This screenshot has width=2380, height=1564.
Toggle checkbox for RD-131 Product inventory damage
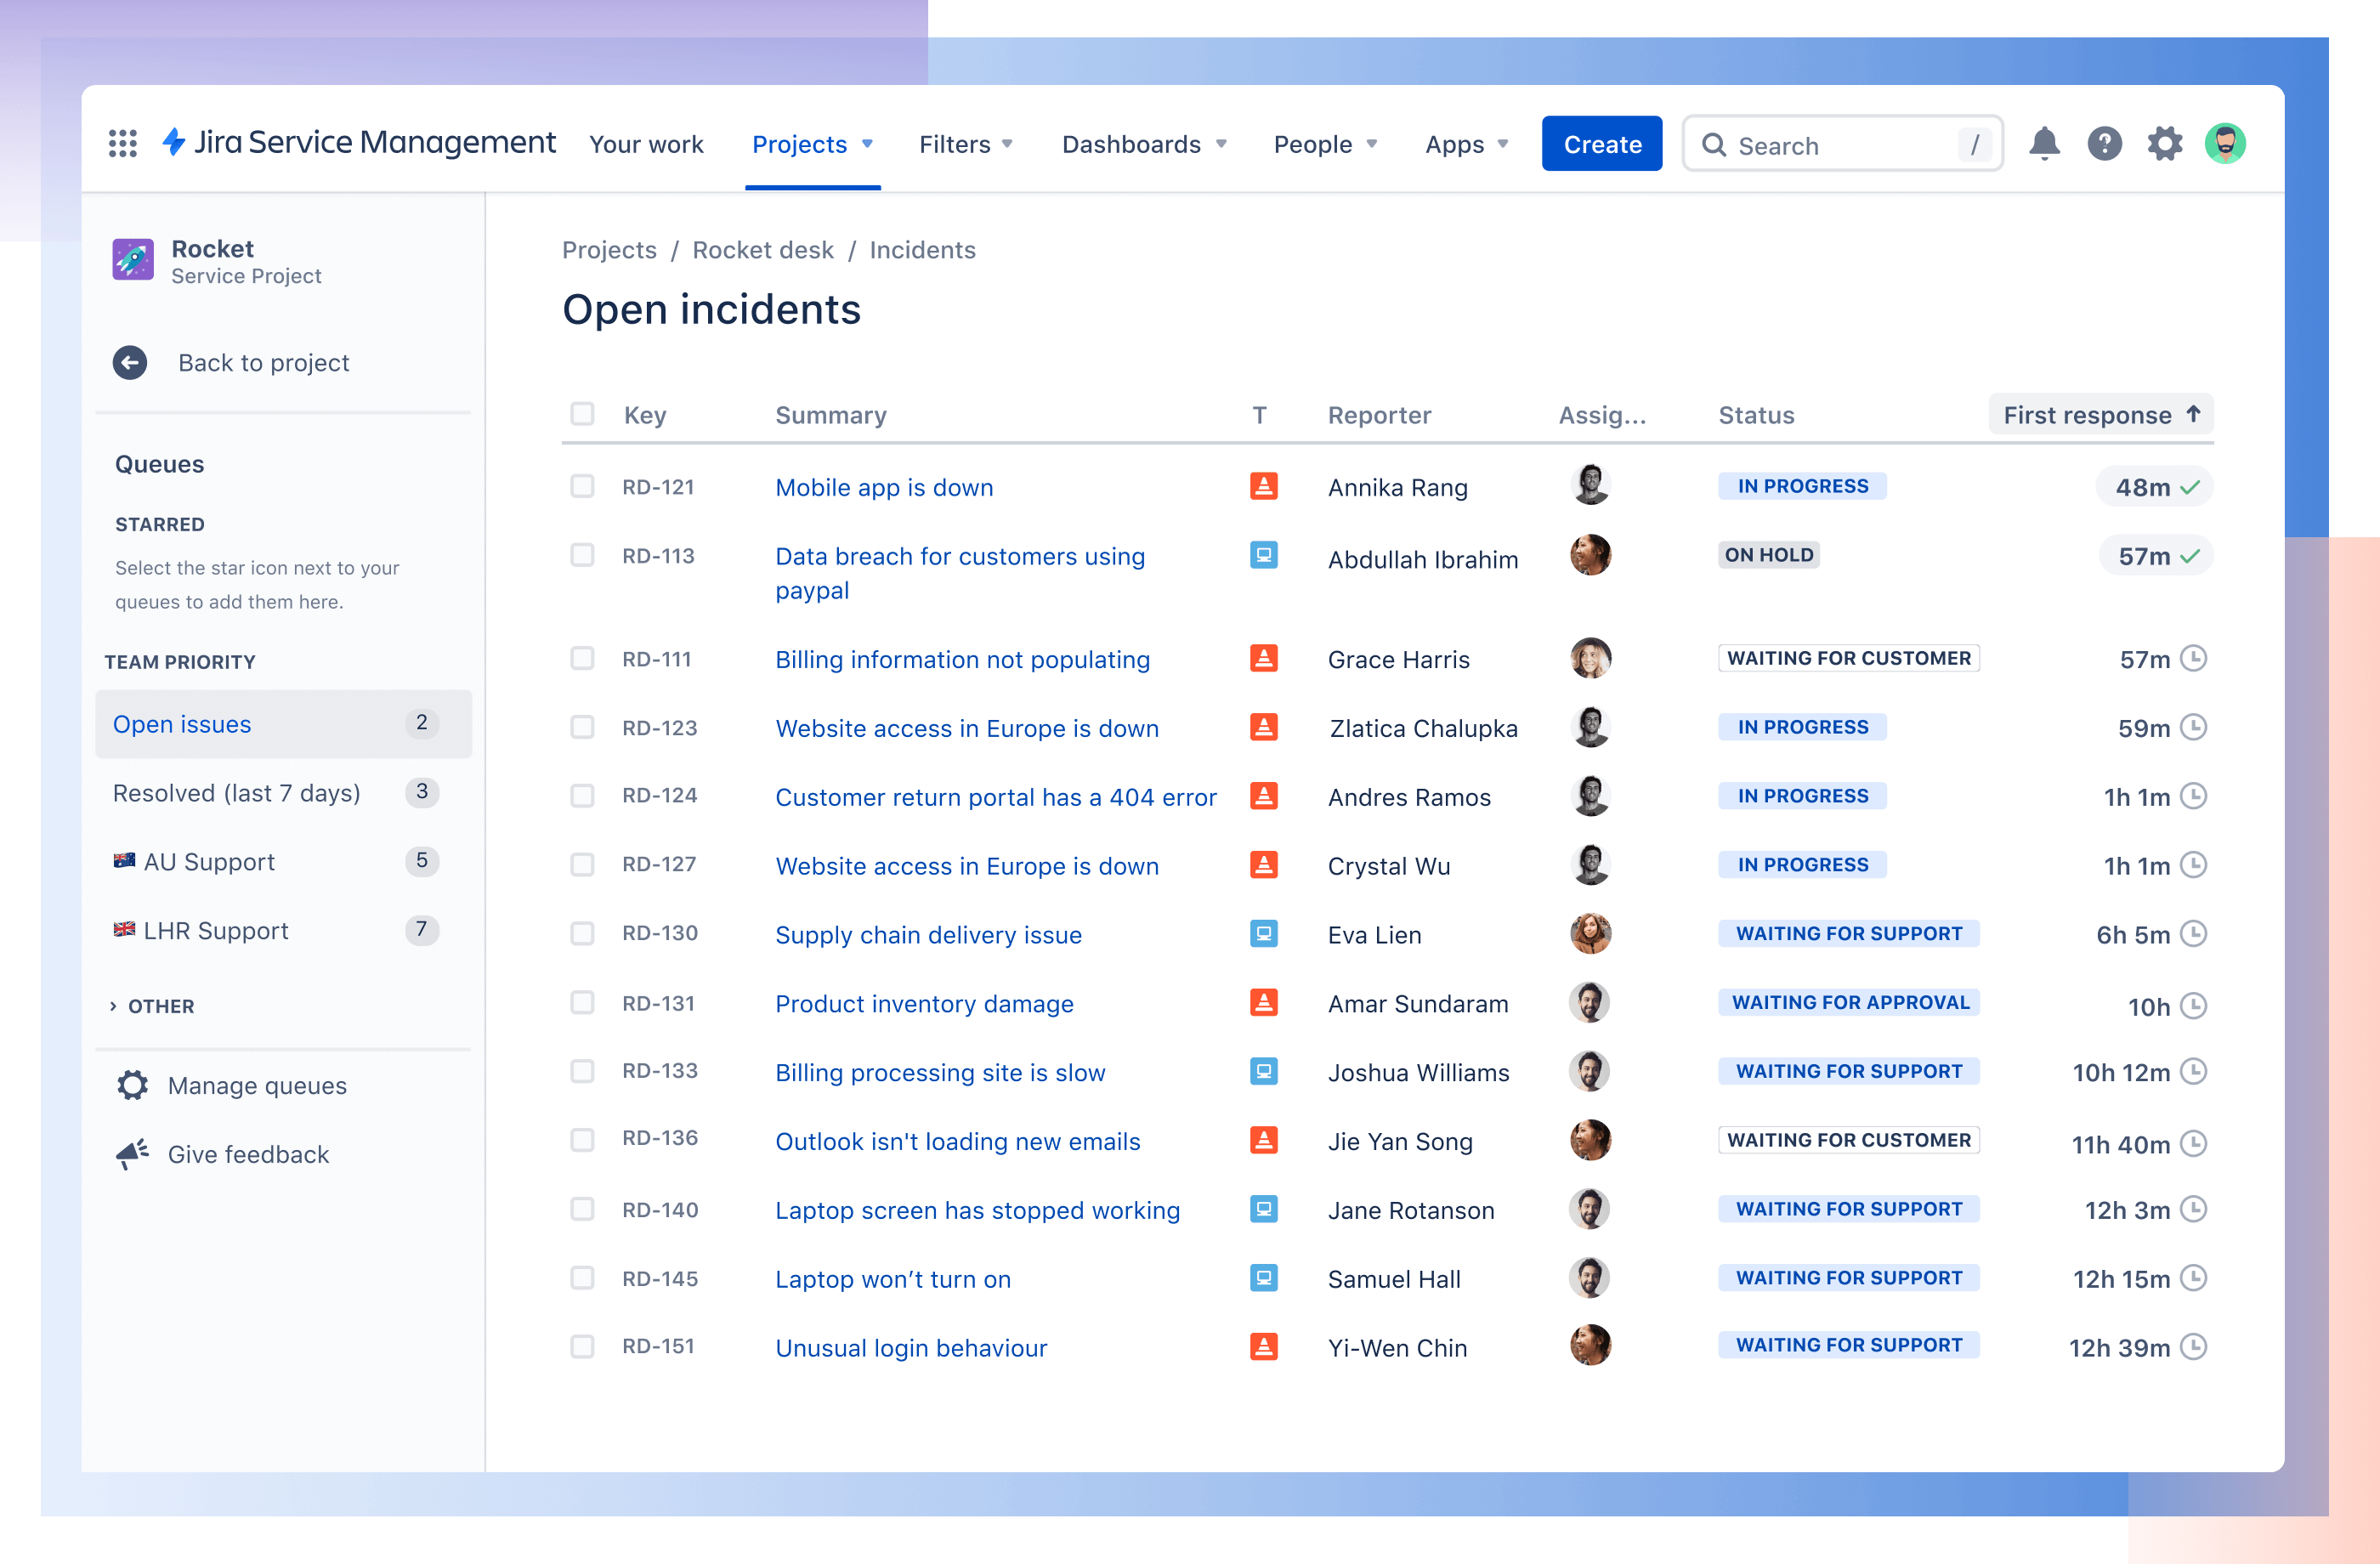click(x=585, y=1002)
